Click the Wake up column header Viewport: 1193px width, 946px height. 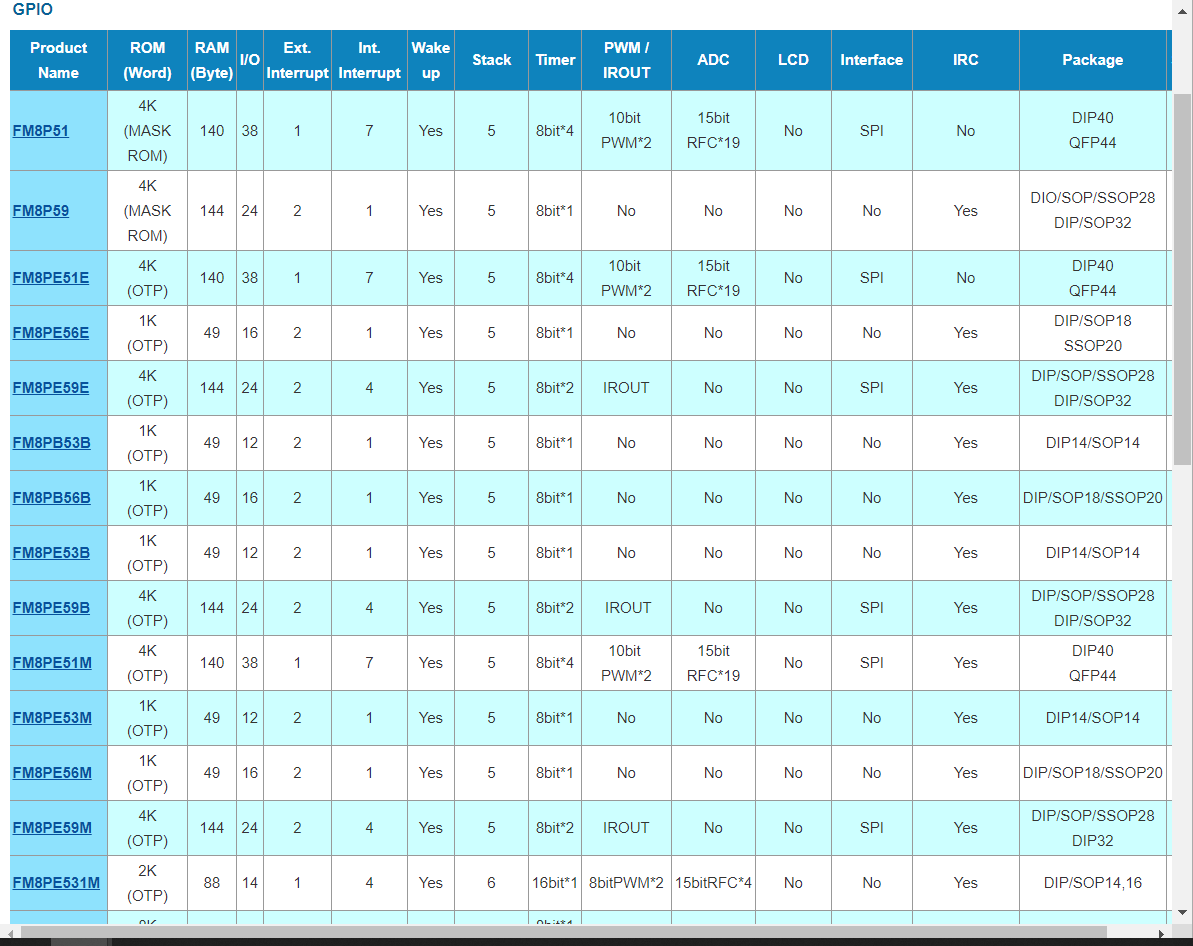431,60
